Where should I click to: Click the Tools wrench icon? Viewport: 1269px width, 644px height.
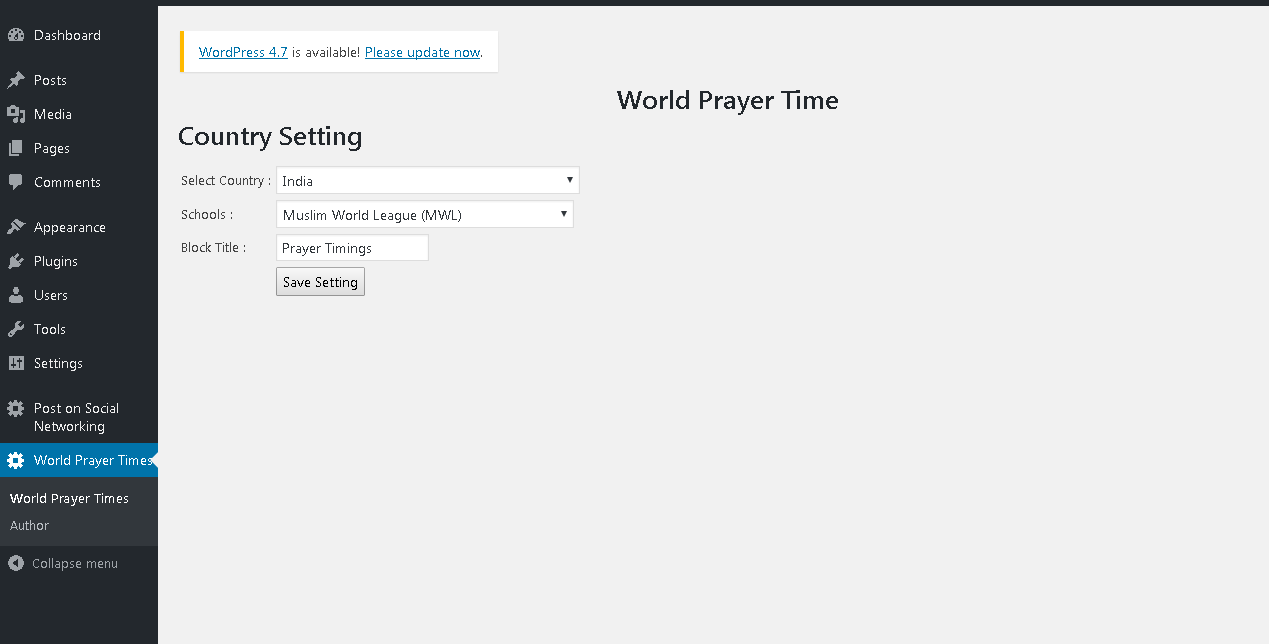click(16, 329)
